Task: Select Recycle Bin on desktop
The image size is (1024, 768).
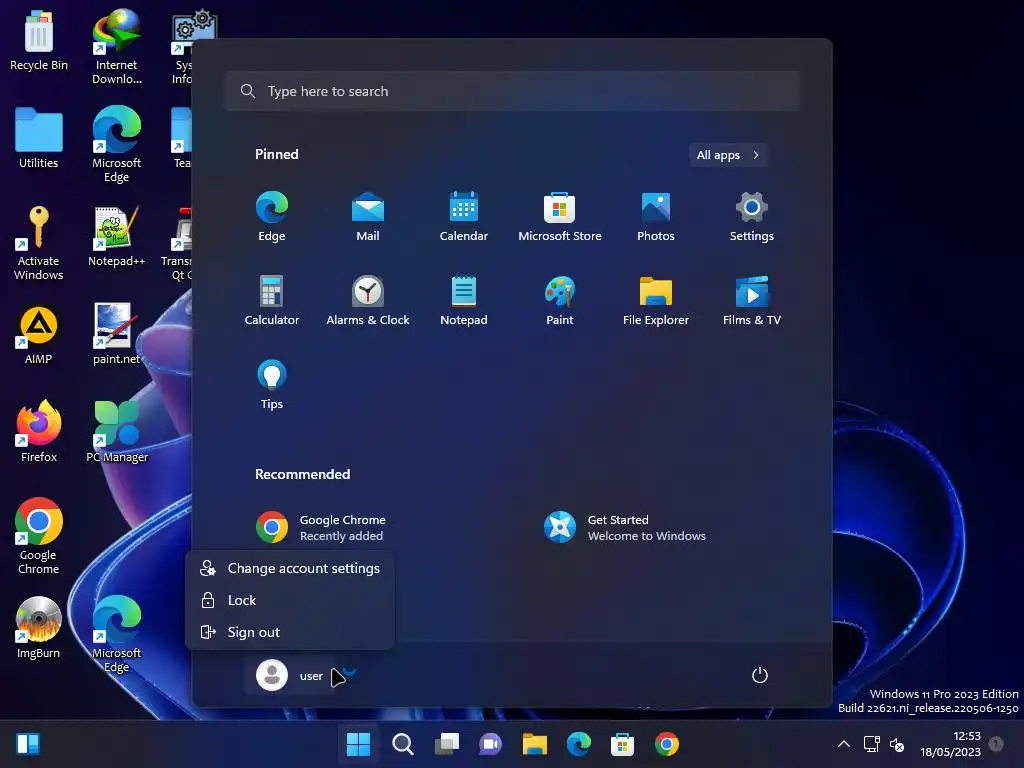Action: click(x=39, y=40)
